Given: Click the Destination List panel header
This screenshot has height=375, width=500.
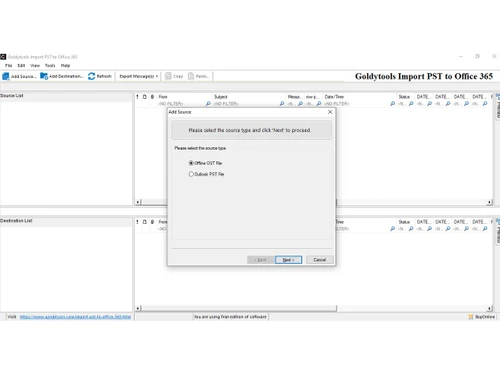Looking at the screenshot, I should click(66, 221).
